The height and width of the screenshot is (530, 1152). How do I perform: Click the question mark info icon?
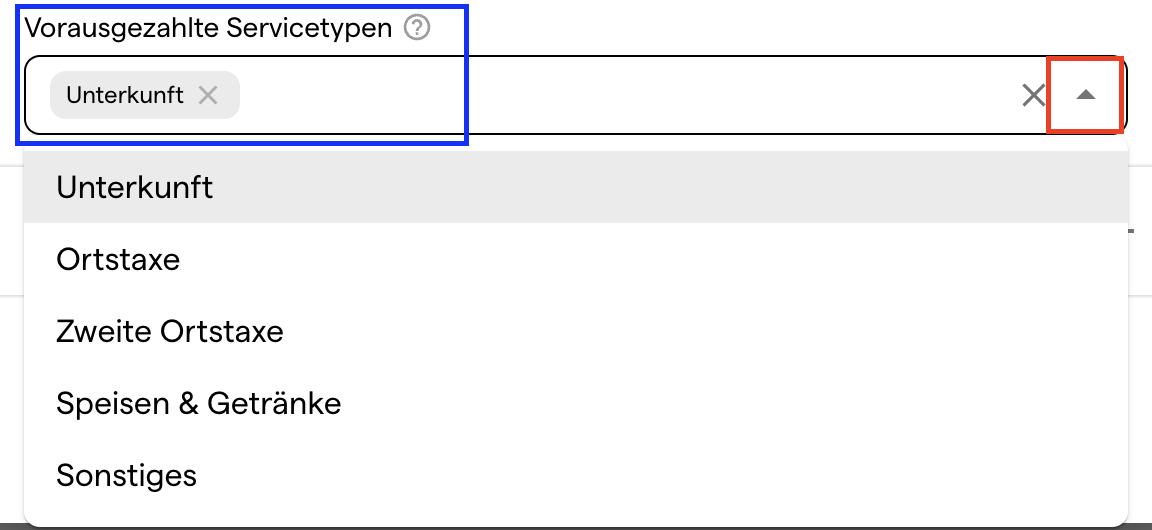tap(417, 28)
